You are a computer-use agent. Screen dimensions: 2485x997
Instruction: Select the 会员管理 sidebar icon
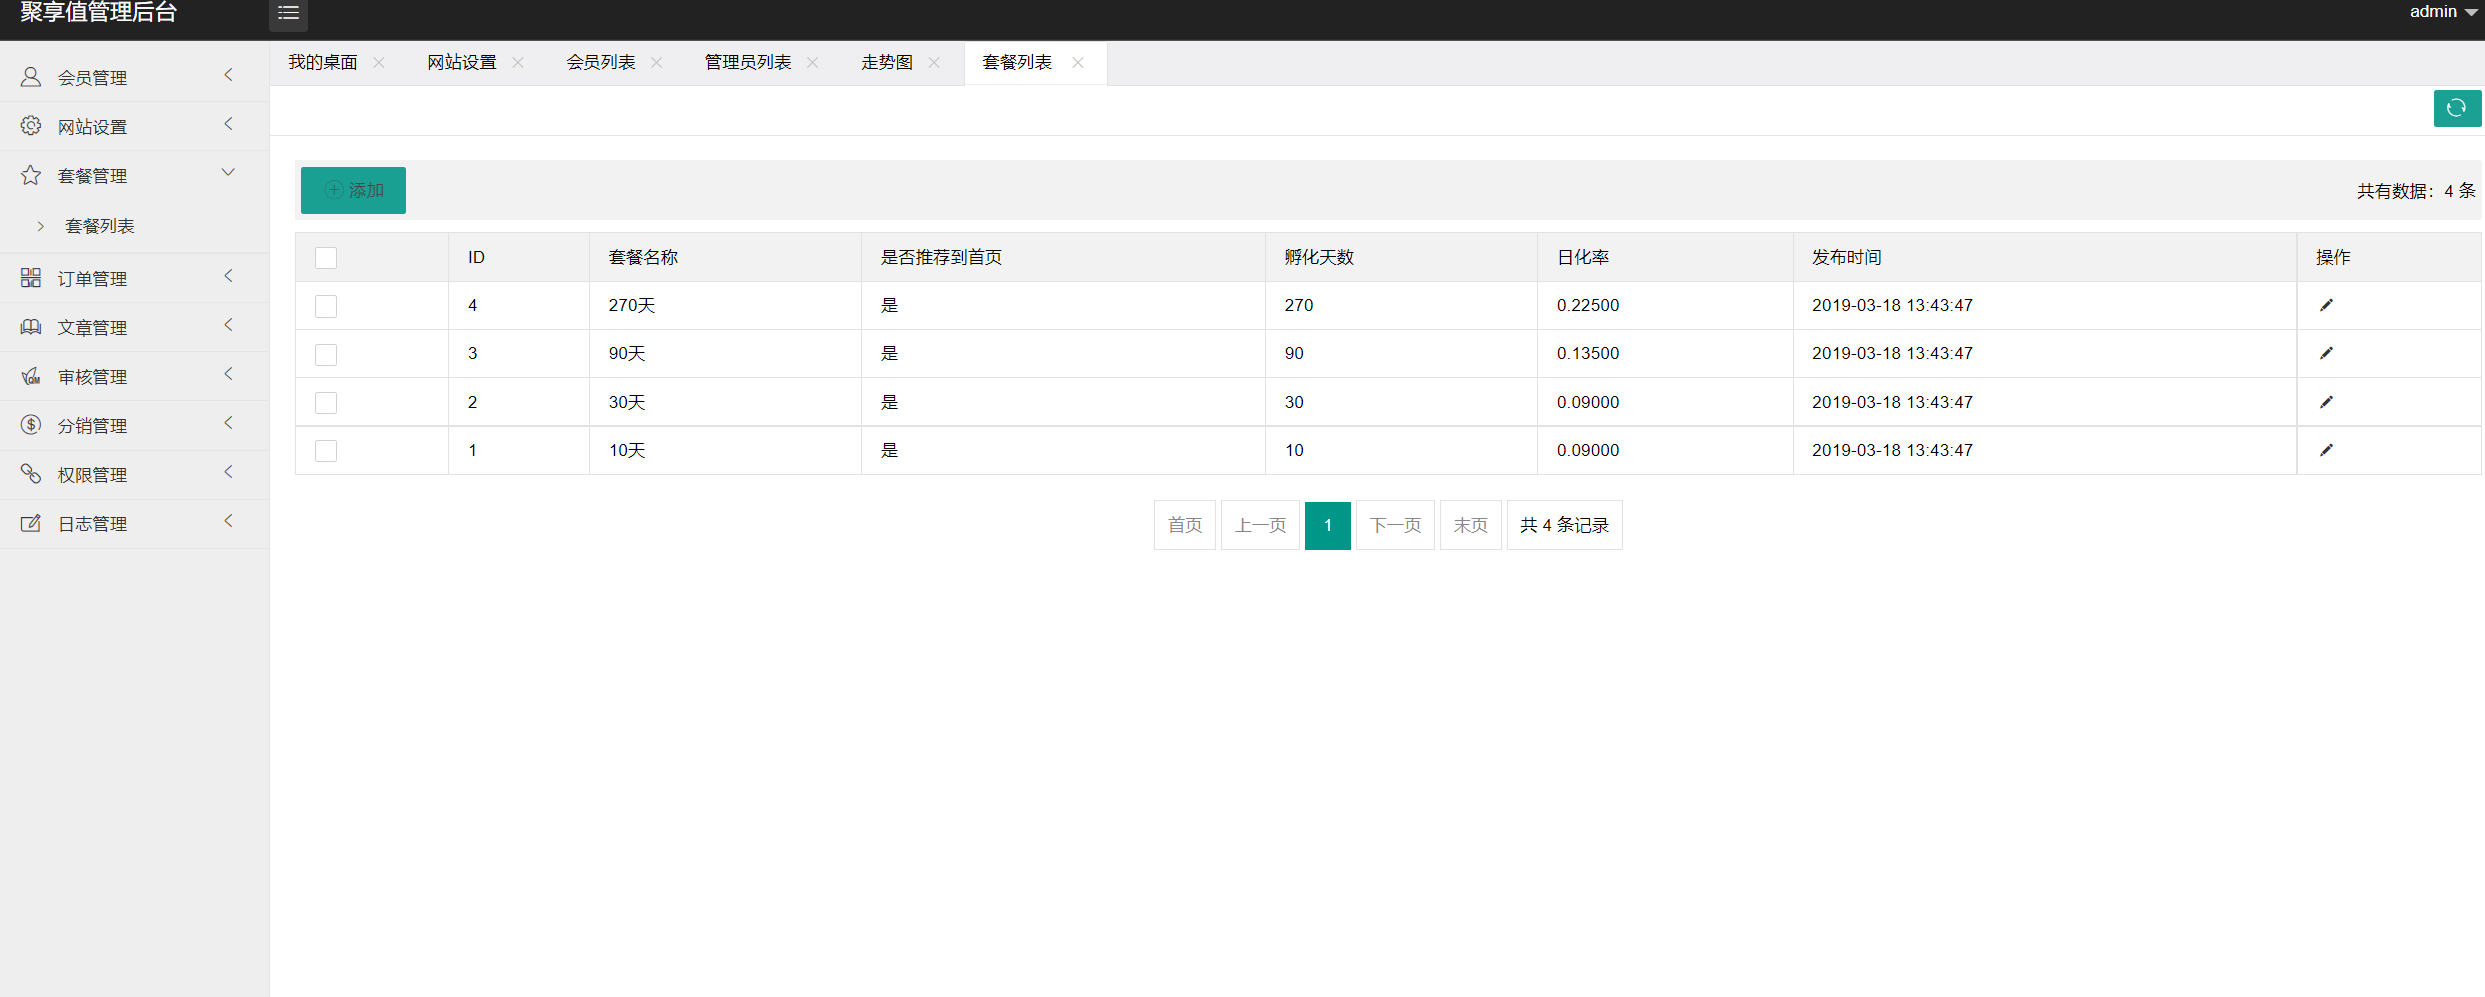(x=30, y=76)
